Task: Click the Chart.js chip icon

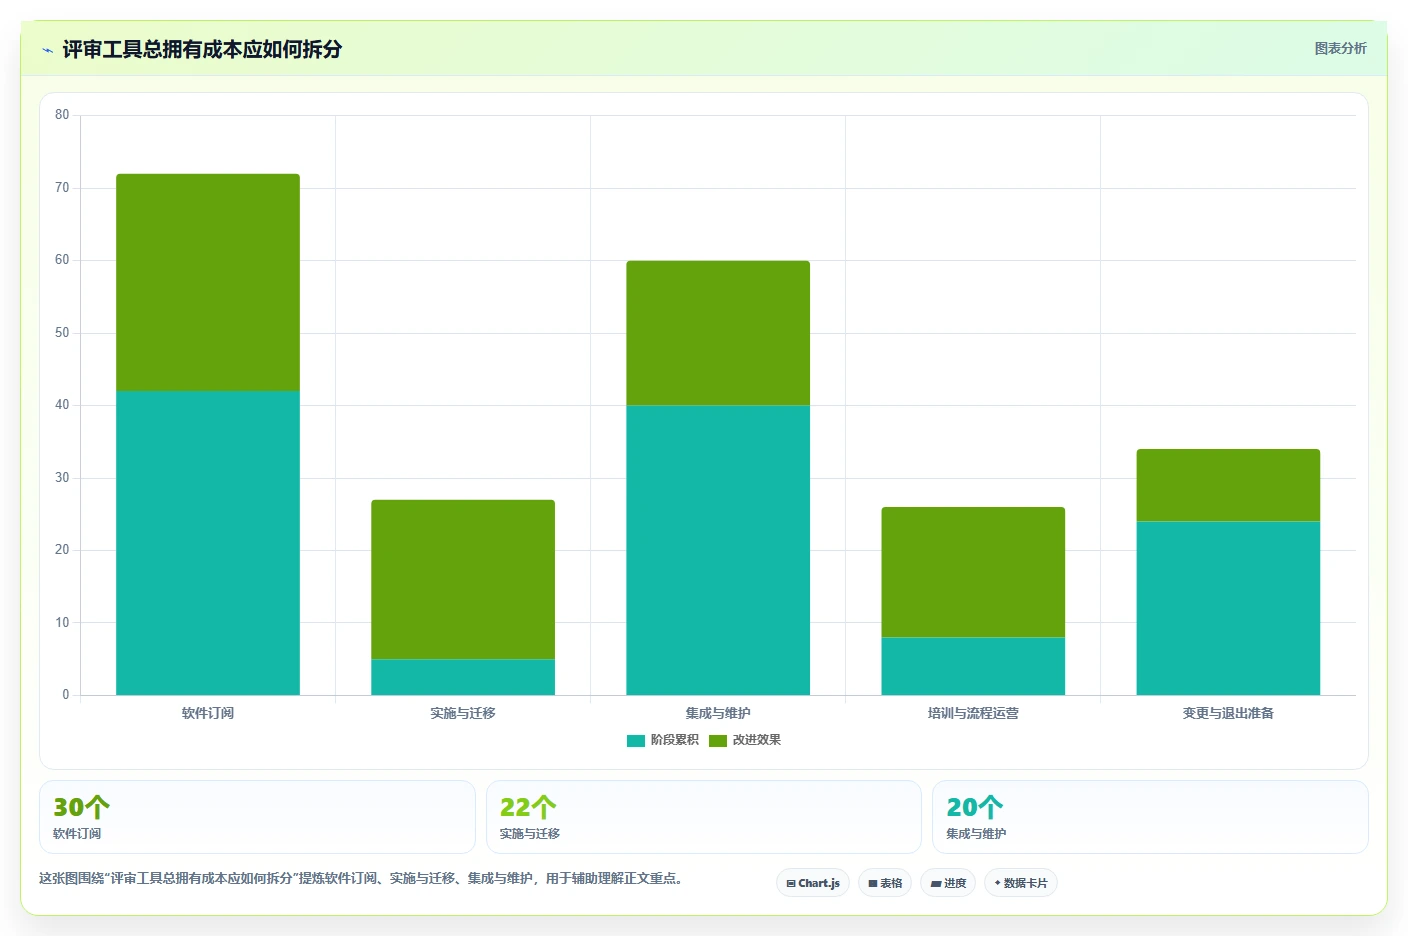Action: point(791,884)
